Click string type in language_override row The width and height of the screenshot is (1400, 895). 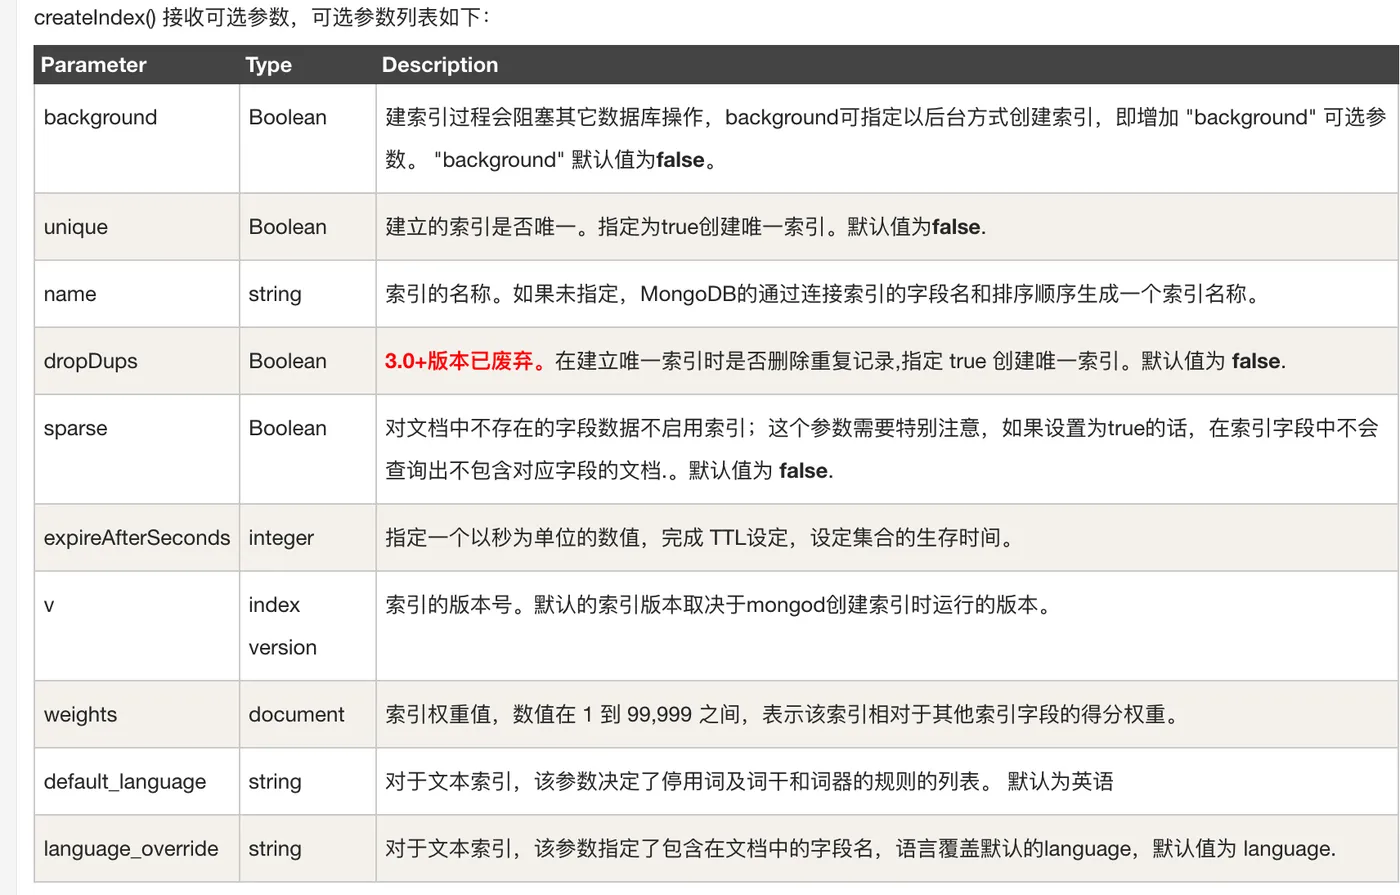click(275, 849)
